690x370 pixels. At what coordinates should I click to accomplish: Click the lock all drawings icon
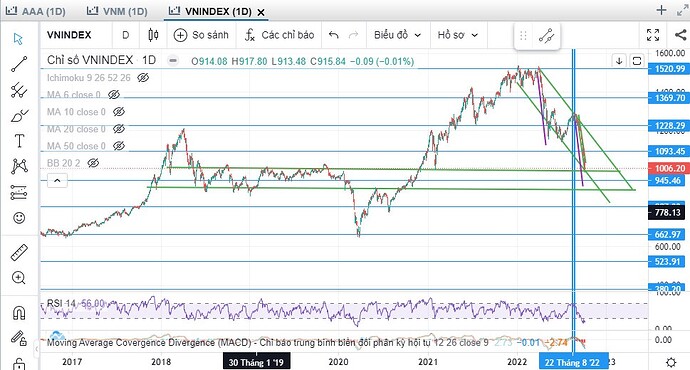[x=18, y=363]
